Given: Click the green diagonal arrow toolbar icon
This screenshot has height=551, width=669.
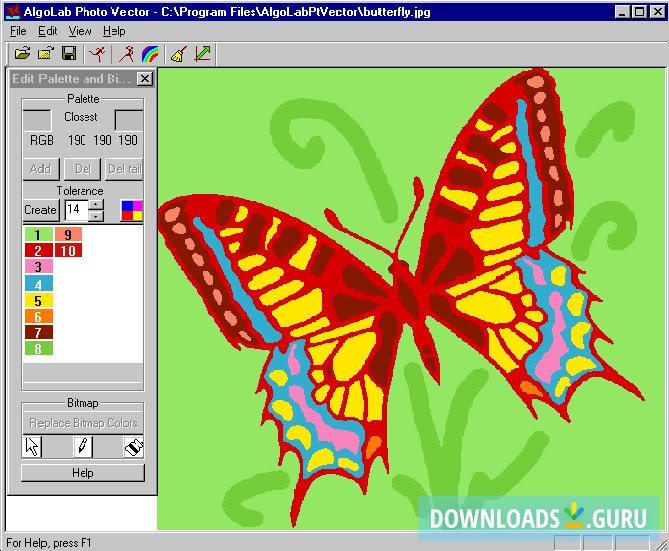Looking at the screenshot, I should tap(202, 54).
